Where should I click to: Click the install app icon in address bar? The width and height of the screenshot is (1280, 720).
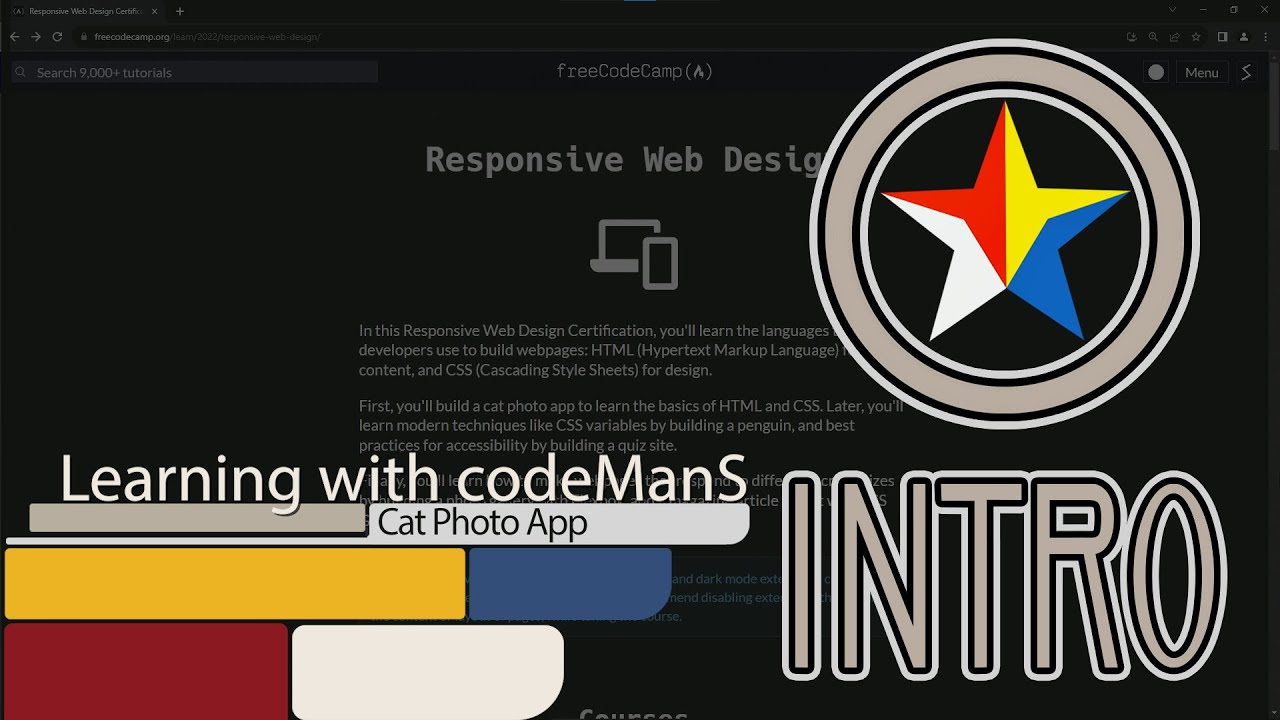(1131, 37)
